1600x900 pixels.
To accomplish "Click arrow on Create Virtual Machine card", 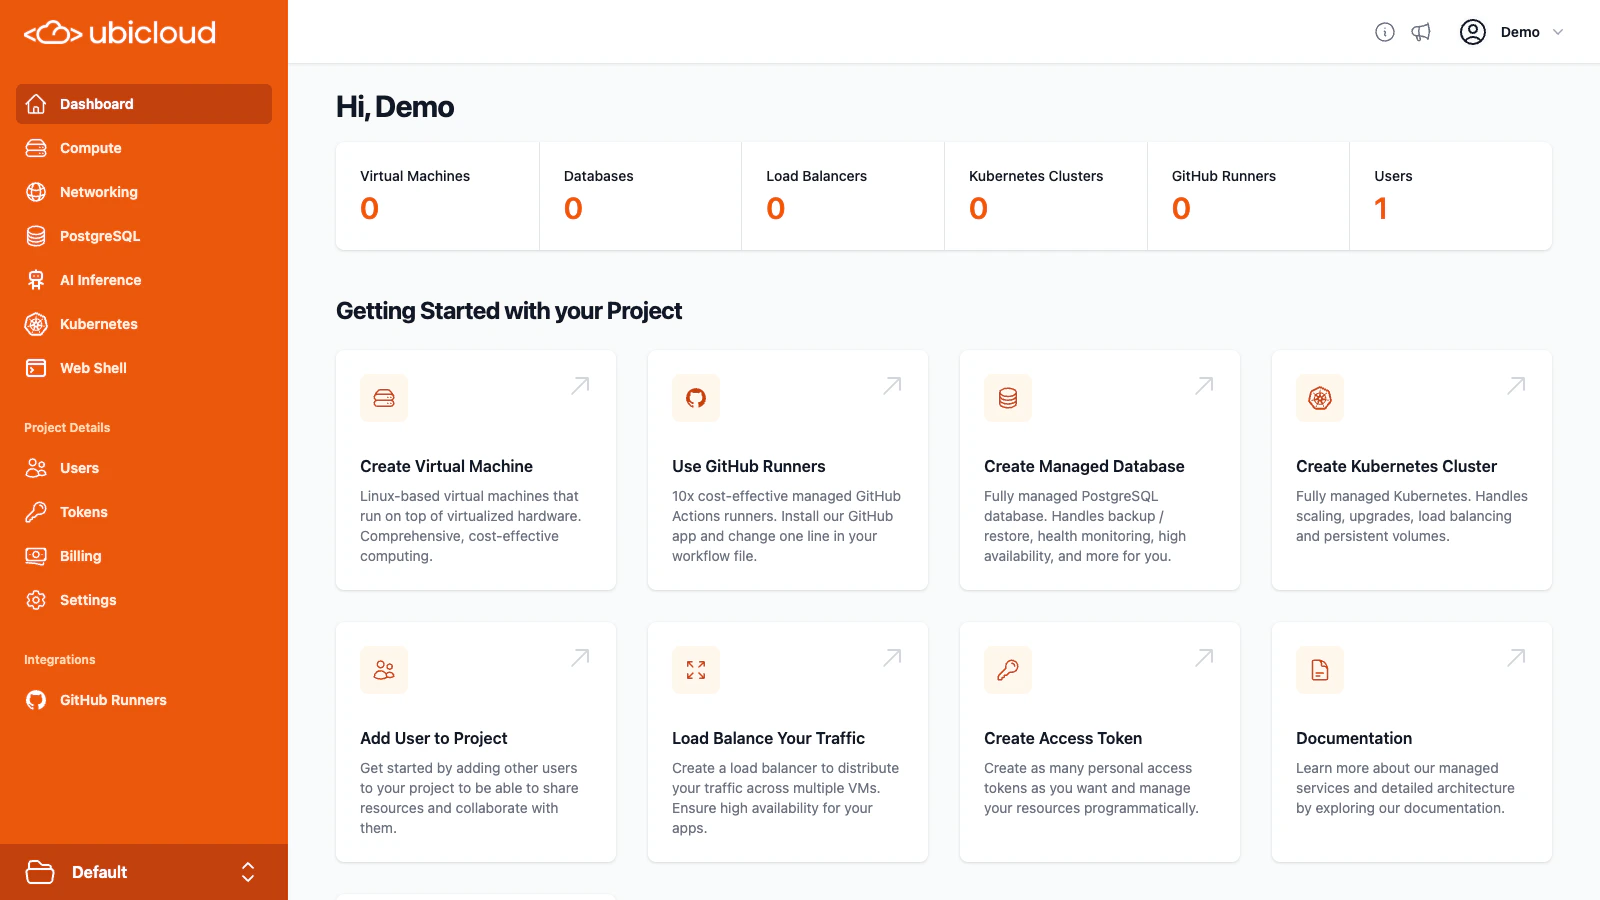I will point(580,386).
